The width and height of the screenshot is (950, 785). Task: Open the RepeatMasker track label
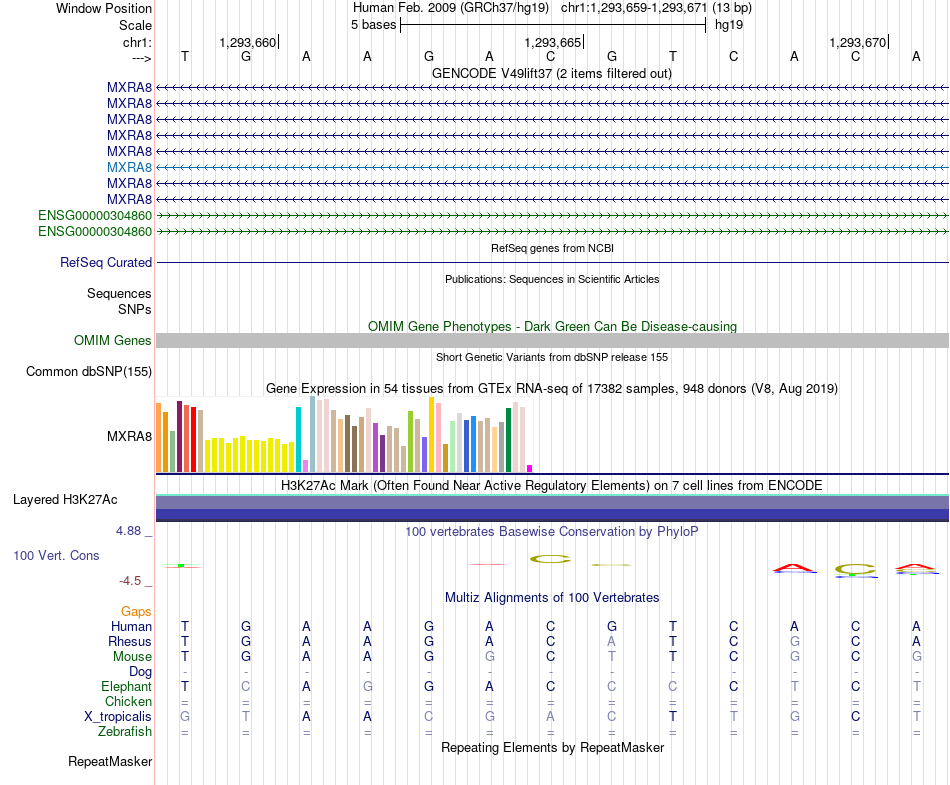point(110,761)
